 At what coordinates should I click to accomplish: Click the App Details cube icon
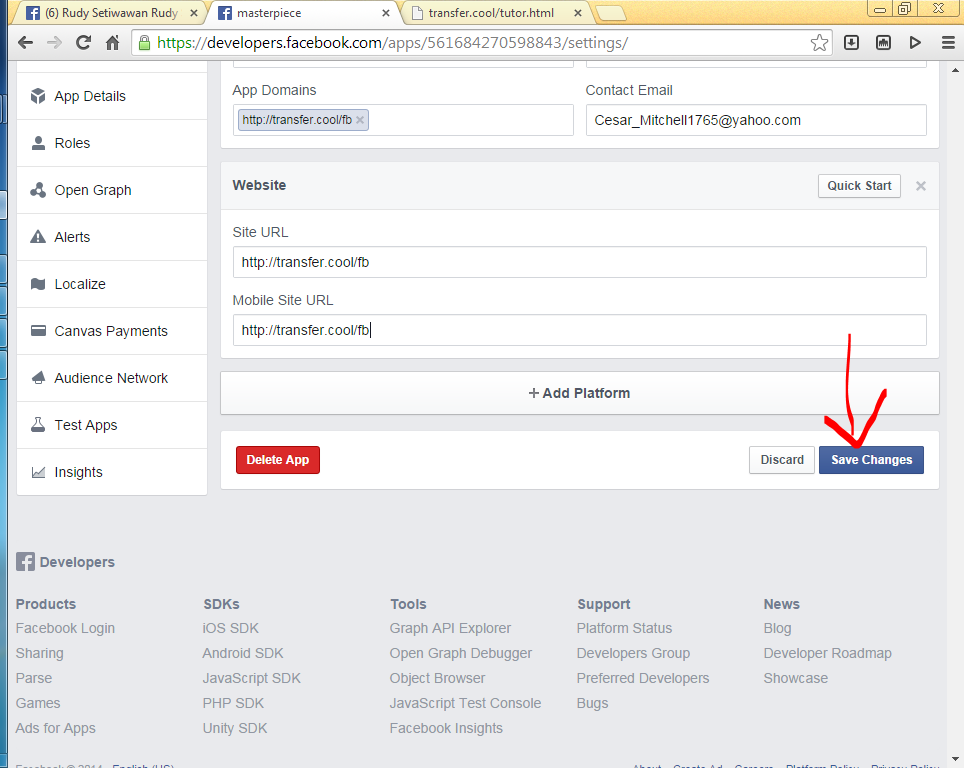38,96
